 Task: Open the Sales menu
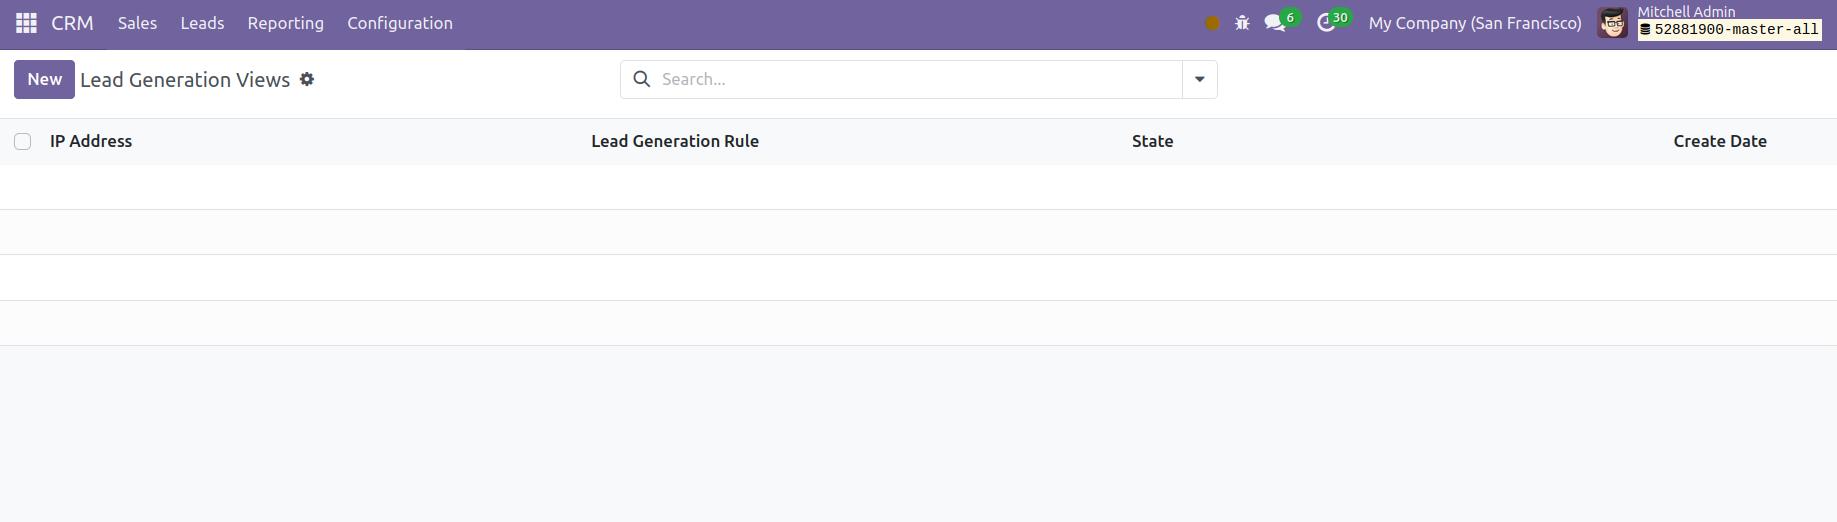click(x=137, y=23)
